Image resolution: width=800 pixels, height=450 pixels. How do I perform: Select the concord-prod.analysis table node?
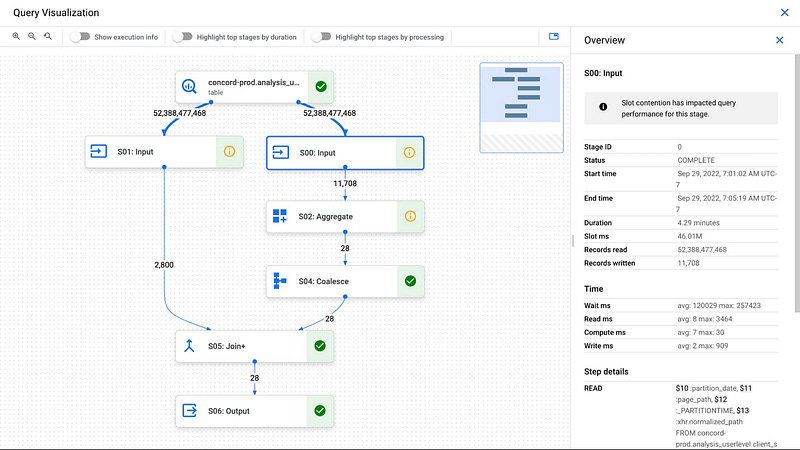pyautogui.click(x=255, y=87)
